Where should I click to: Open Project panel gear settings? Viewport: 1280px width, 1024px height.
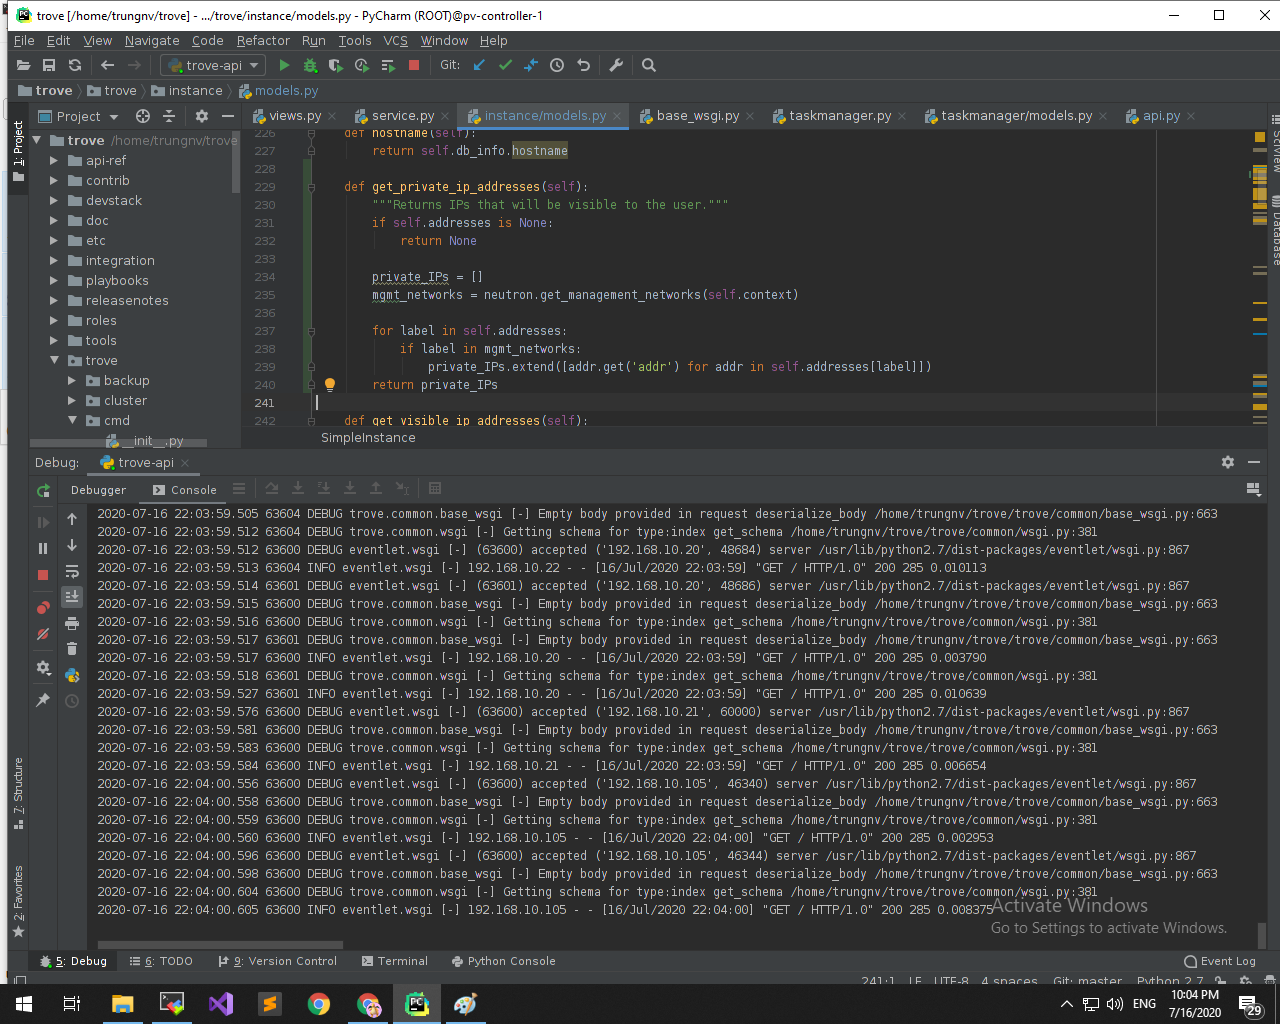coord(202,116)
